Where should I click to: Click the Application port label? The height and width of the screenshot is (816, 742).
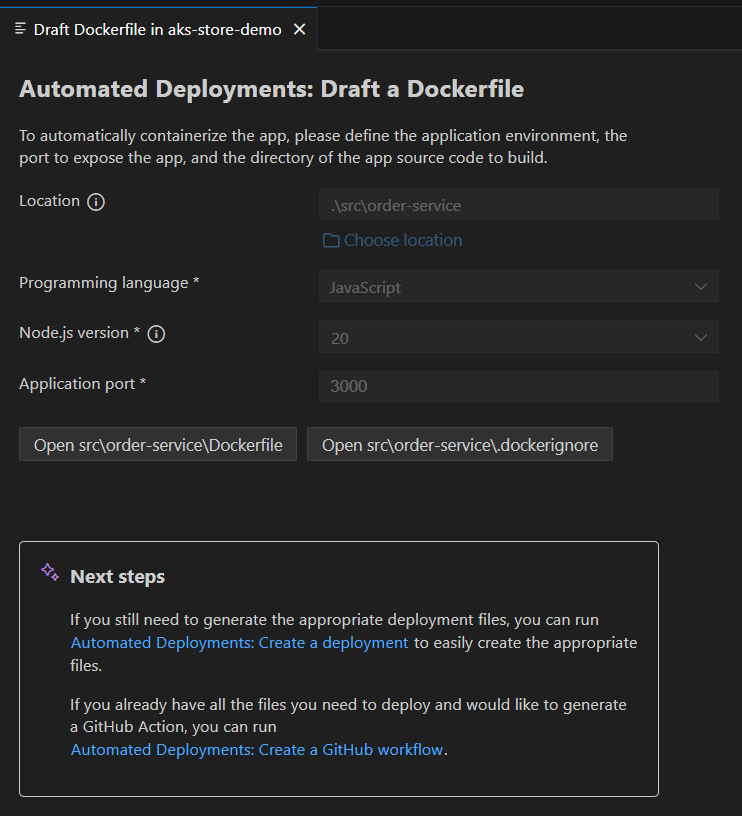coord(83,384)
